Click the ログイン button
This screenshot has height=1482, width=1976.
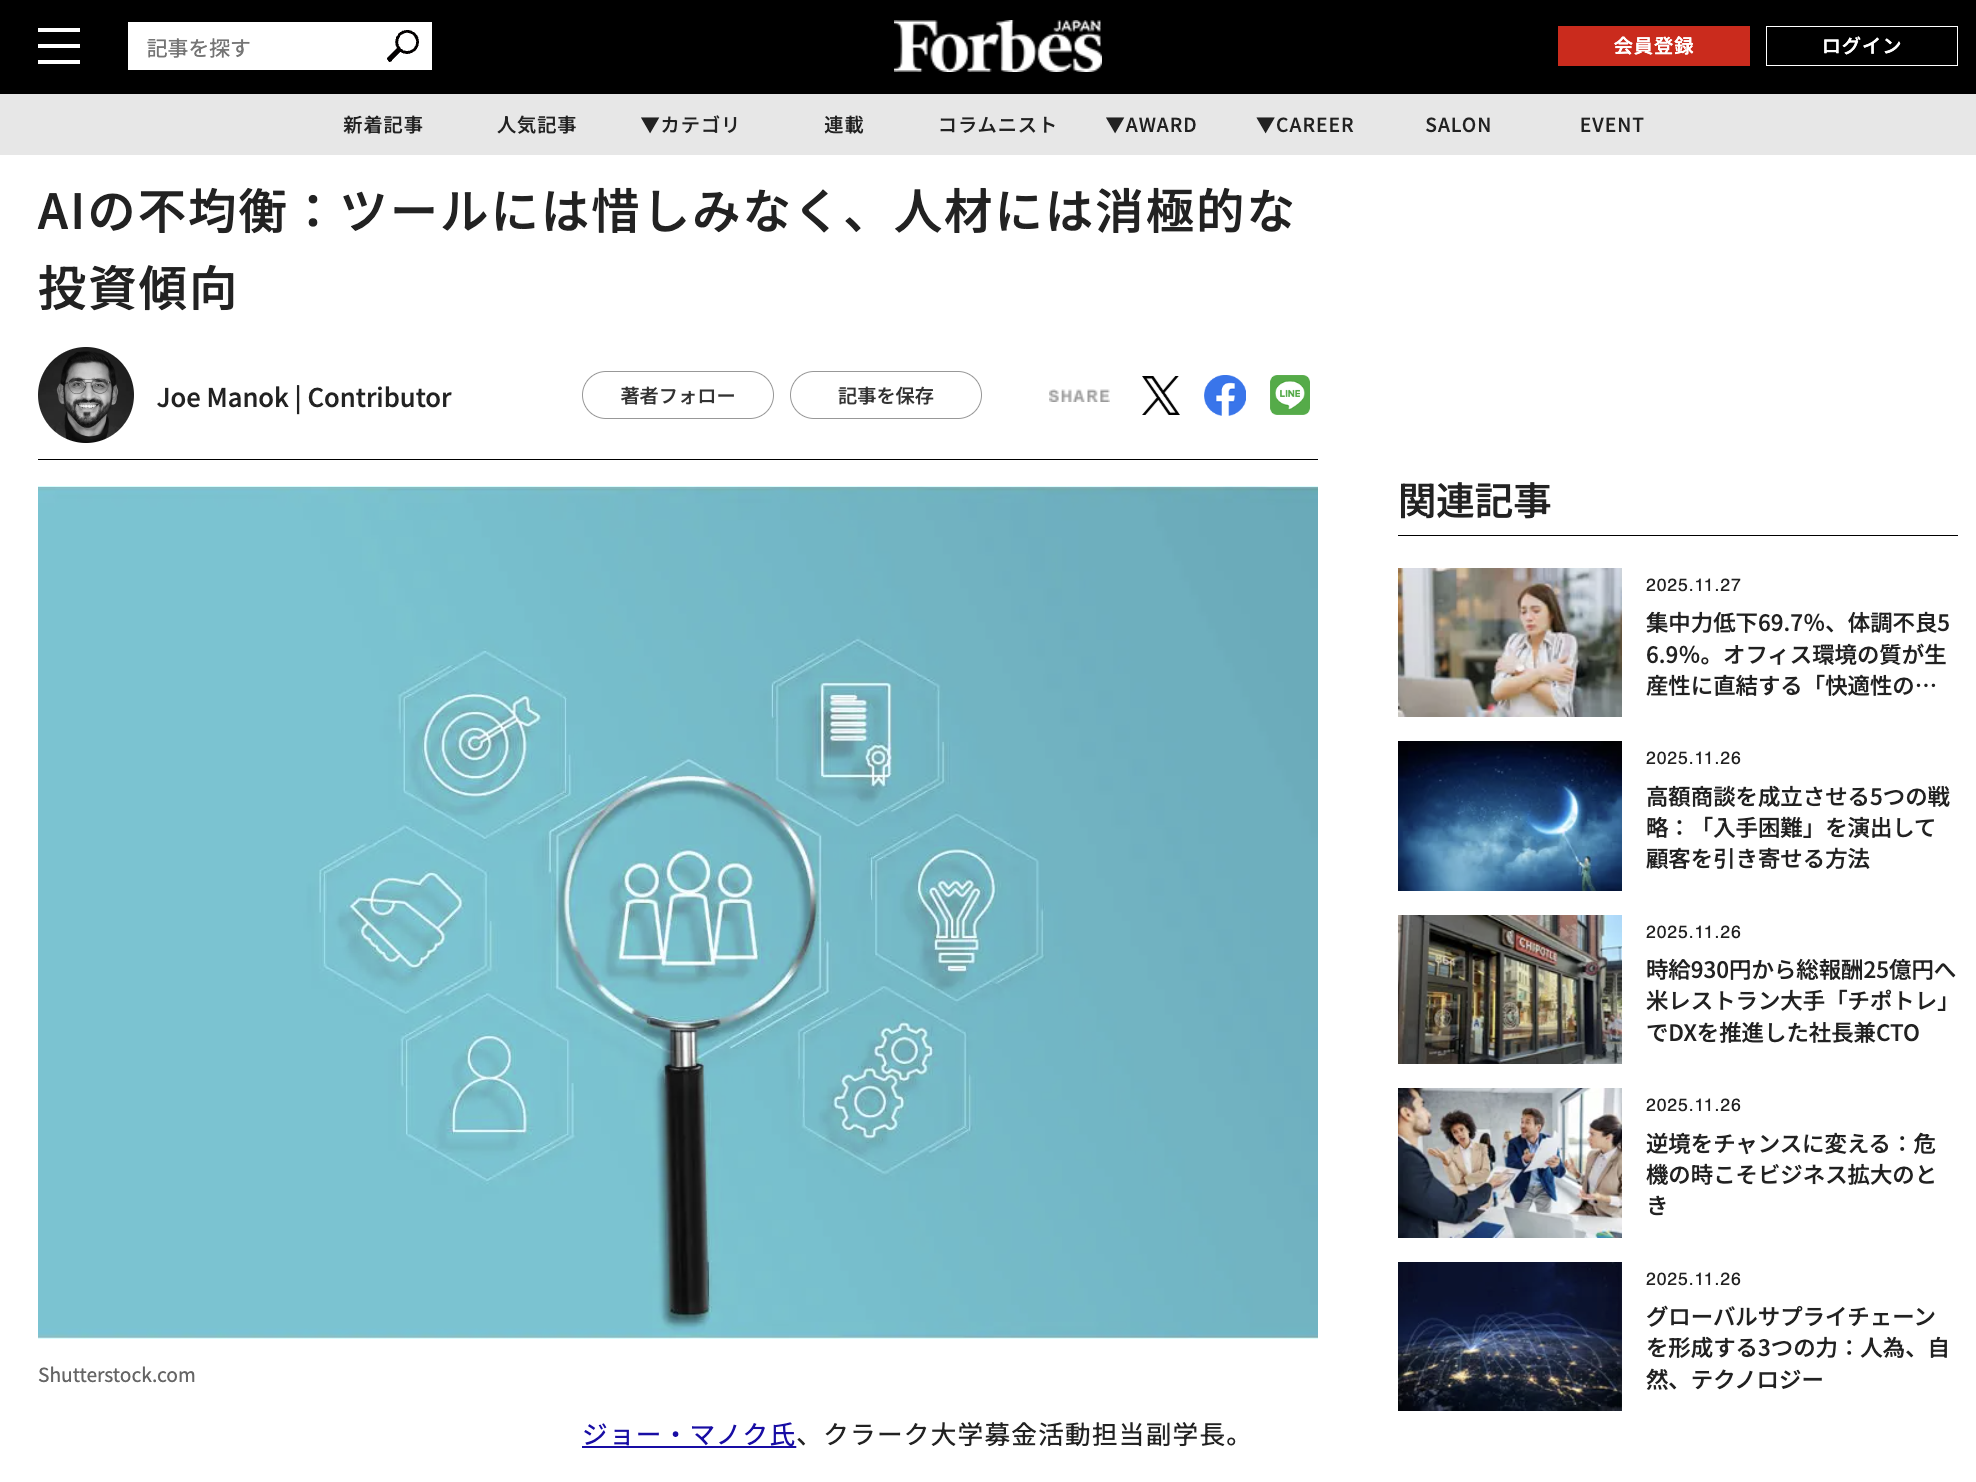1860,46
